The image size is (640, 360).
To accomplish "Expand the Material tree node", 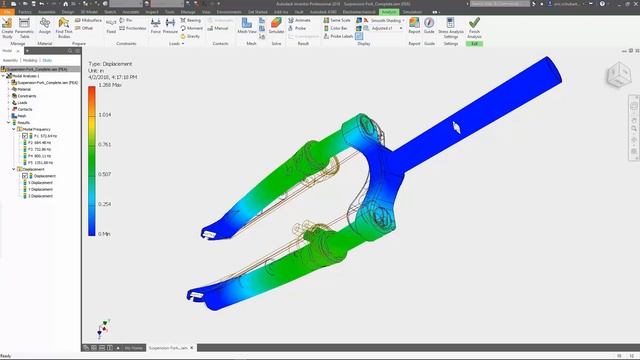I will 9,89.
